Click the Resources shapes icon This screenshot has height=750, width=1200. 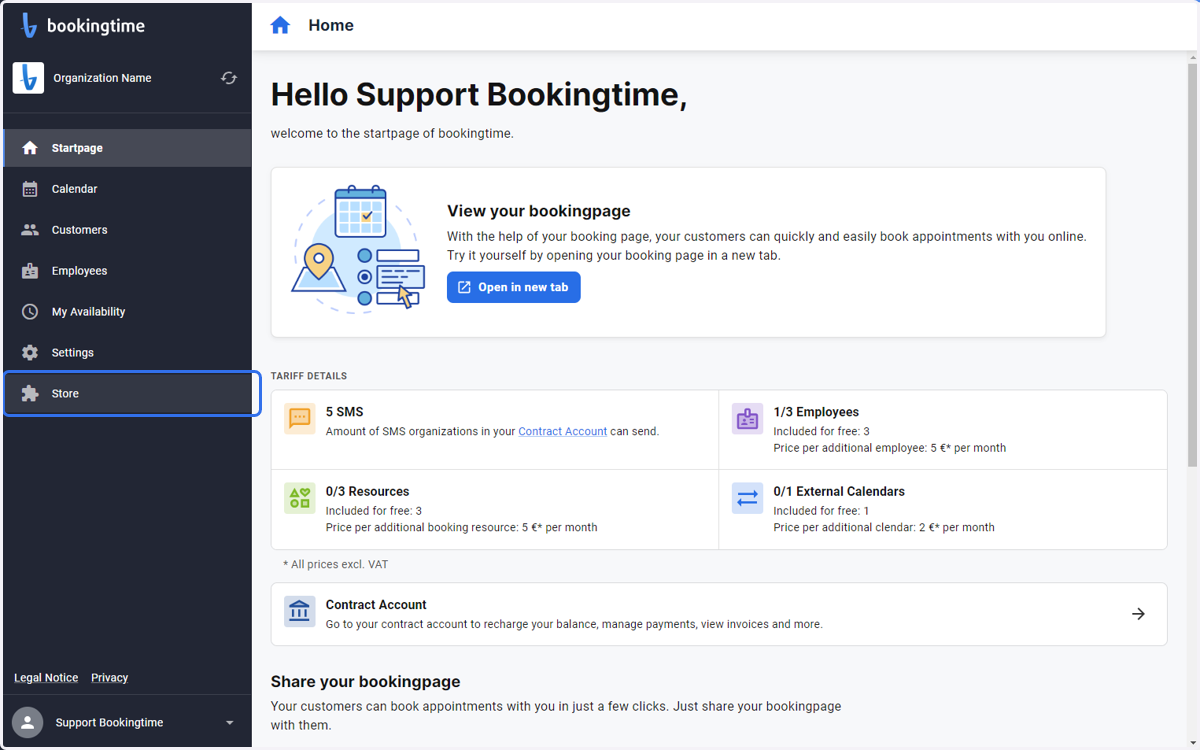[300, 498]
